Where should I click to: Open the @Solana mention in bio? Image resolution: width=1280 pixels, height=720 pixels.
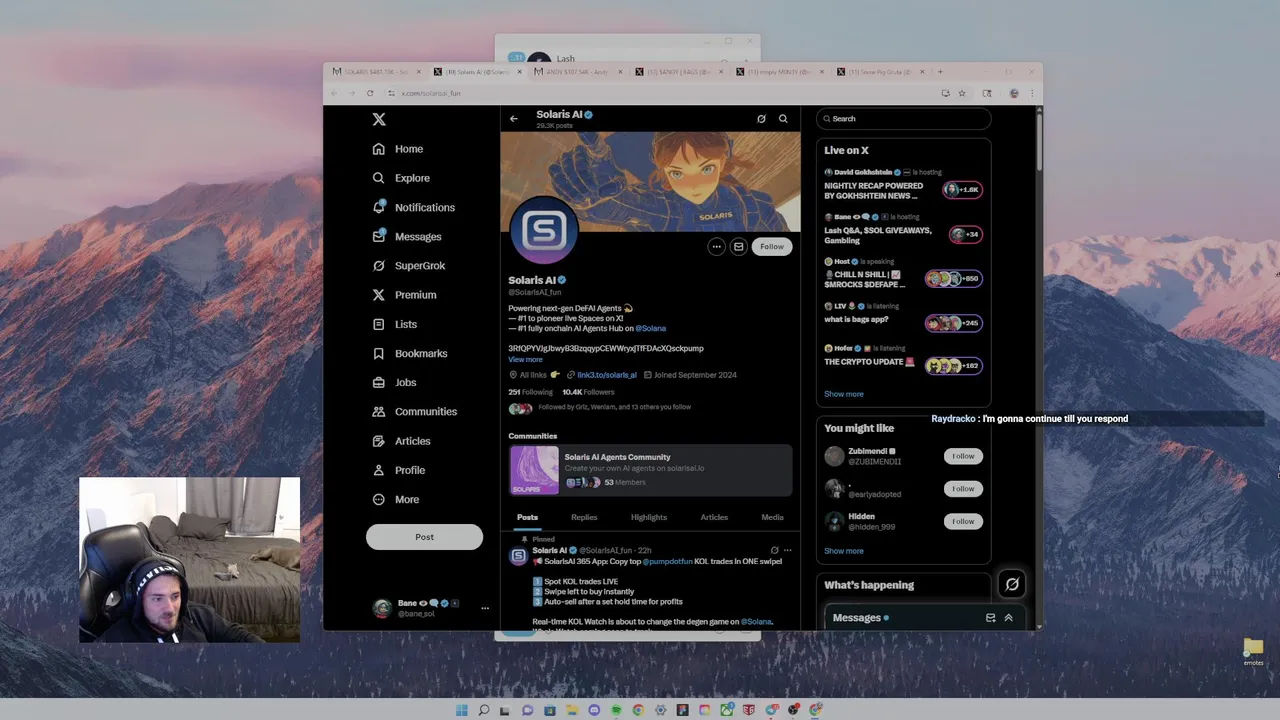tap(650, 328)
